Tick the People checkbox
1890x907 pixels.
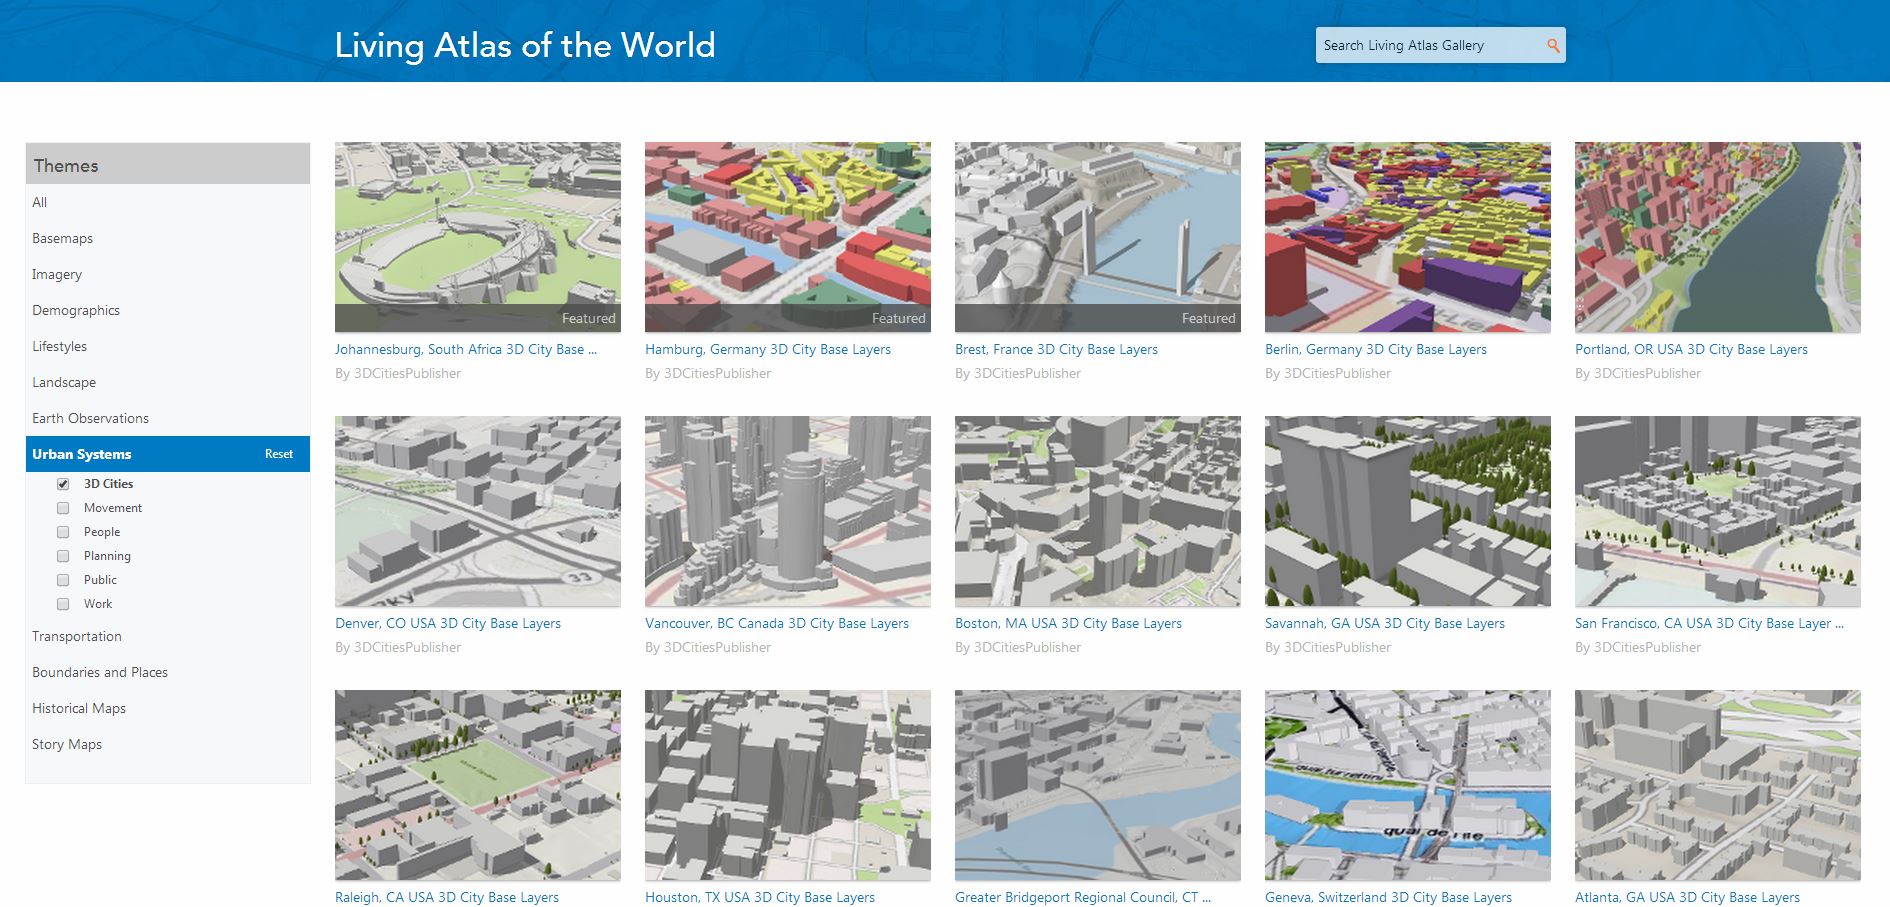point(63,532)
